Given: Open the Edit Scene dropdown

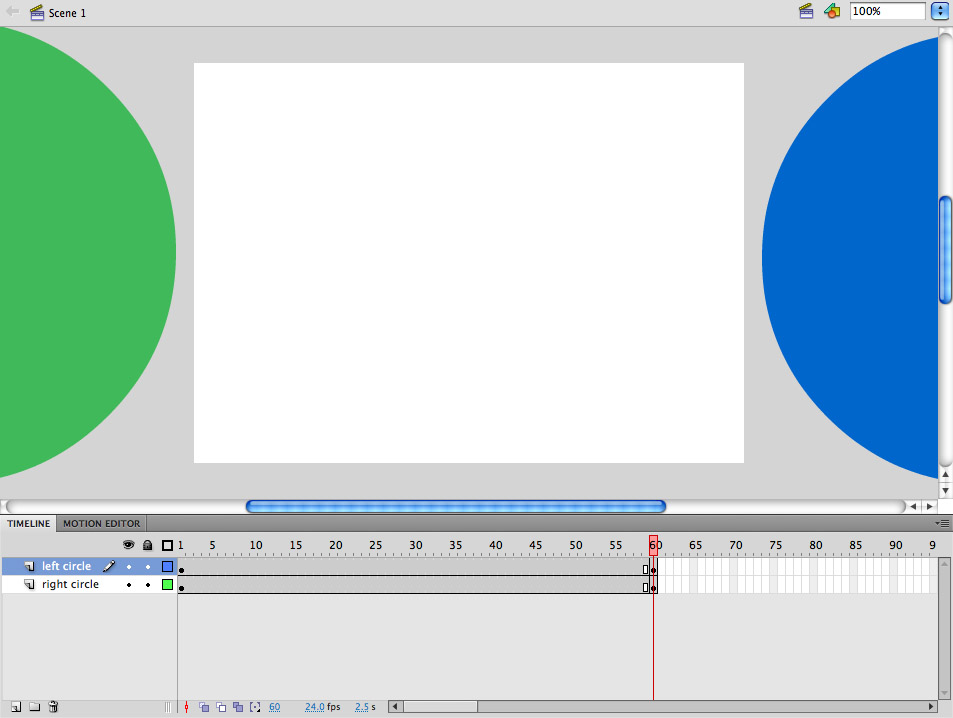Looking at the screenshot, I should pos(806,11).
